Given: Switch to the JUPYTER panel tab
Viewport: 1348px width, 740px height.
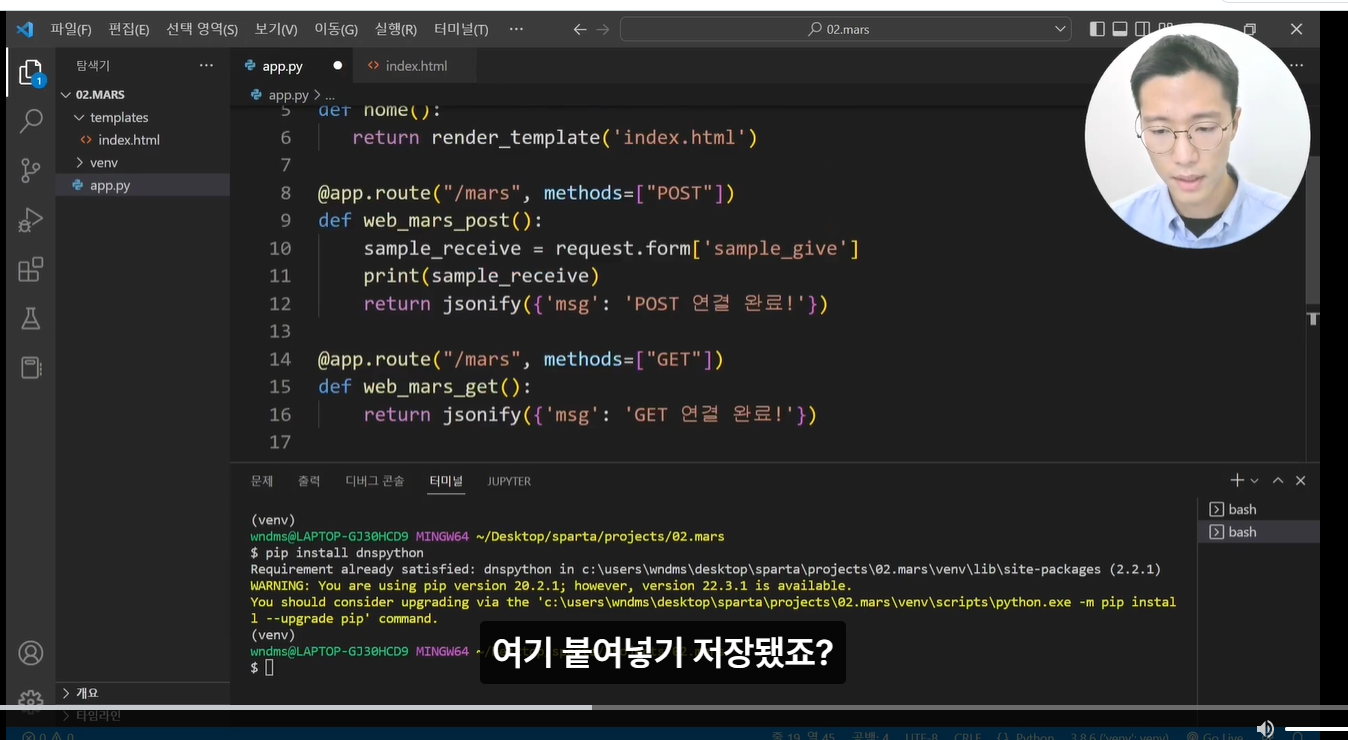Looking at the screenshot, I should click(x=509, y=481).
